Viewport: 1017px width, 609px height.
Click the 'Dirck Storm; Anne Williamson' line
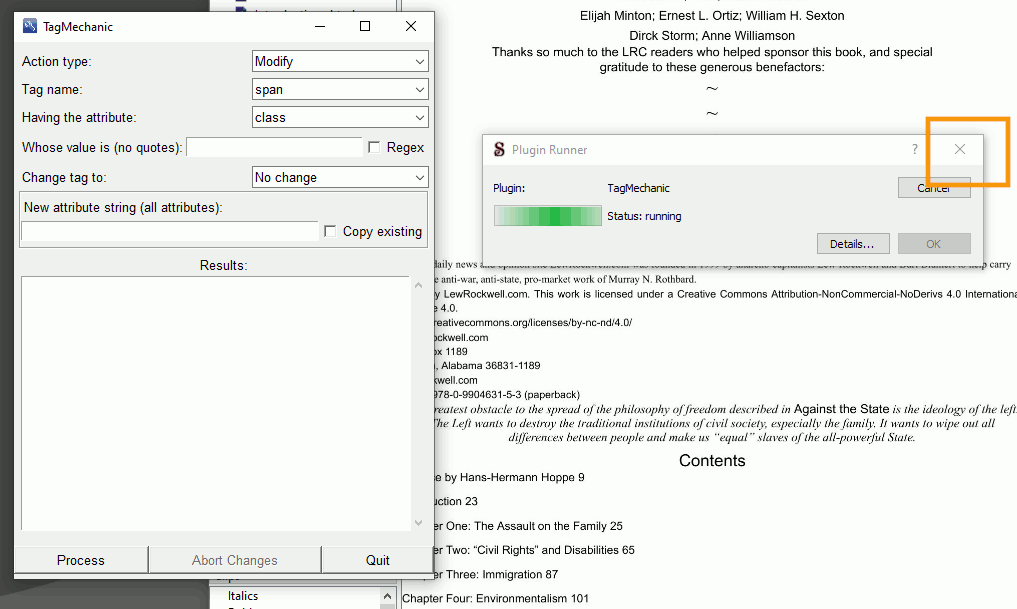pyautogui.click(x=712, y=36)
